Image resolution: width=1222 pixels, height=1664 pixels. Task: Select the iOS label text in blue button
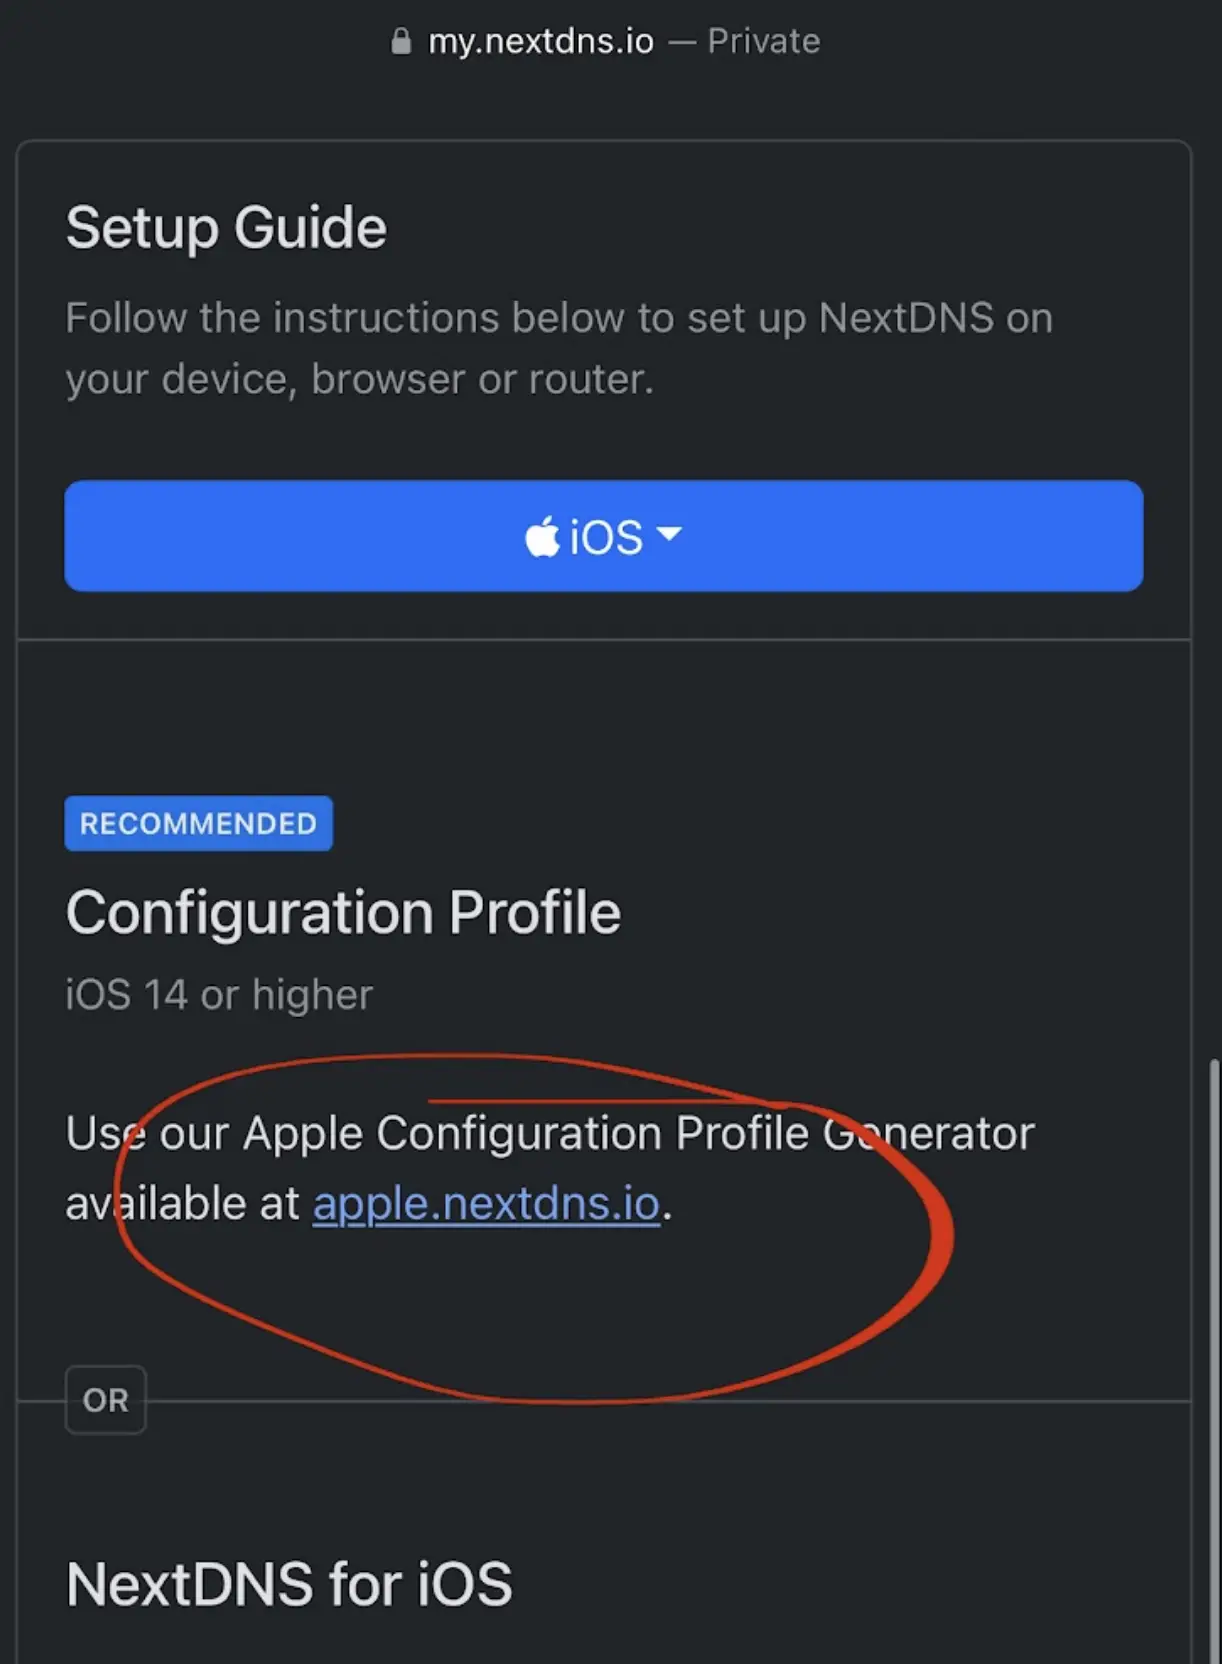pos(606,538)
